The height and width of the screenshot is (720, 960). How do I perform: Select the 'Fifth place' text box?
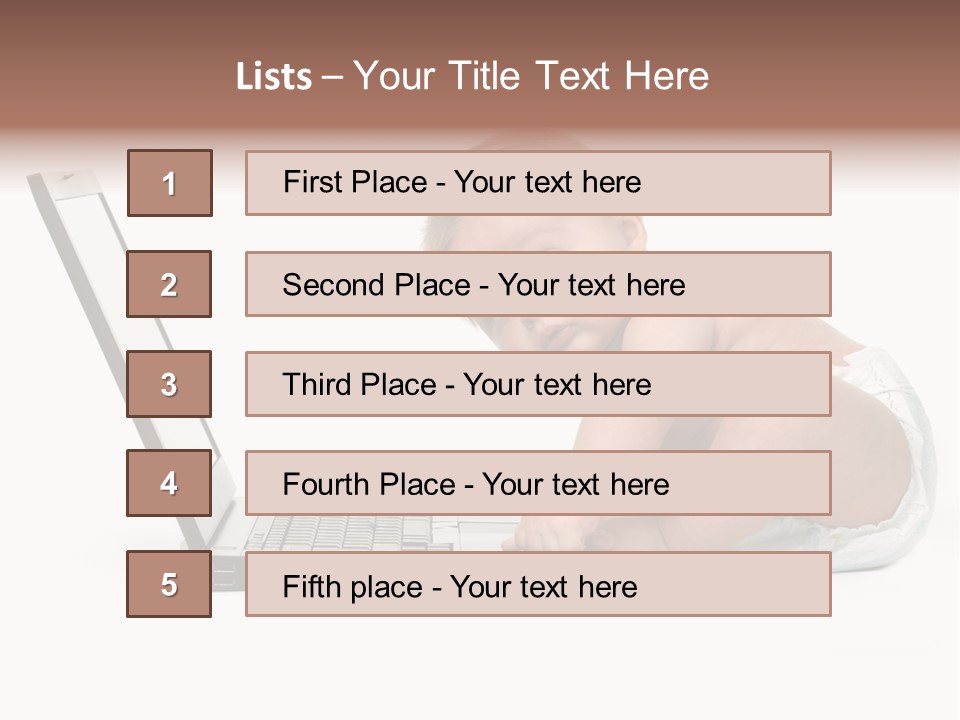tap(538, 584)
